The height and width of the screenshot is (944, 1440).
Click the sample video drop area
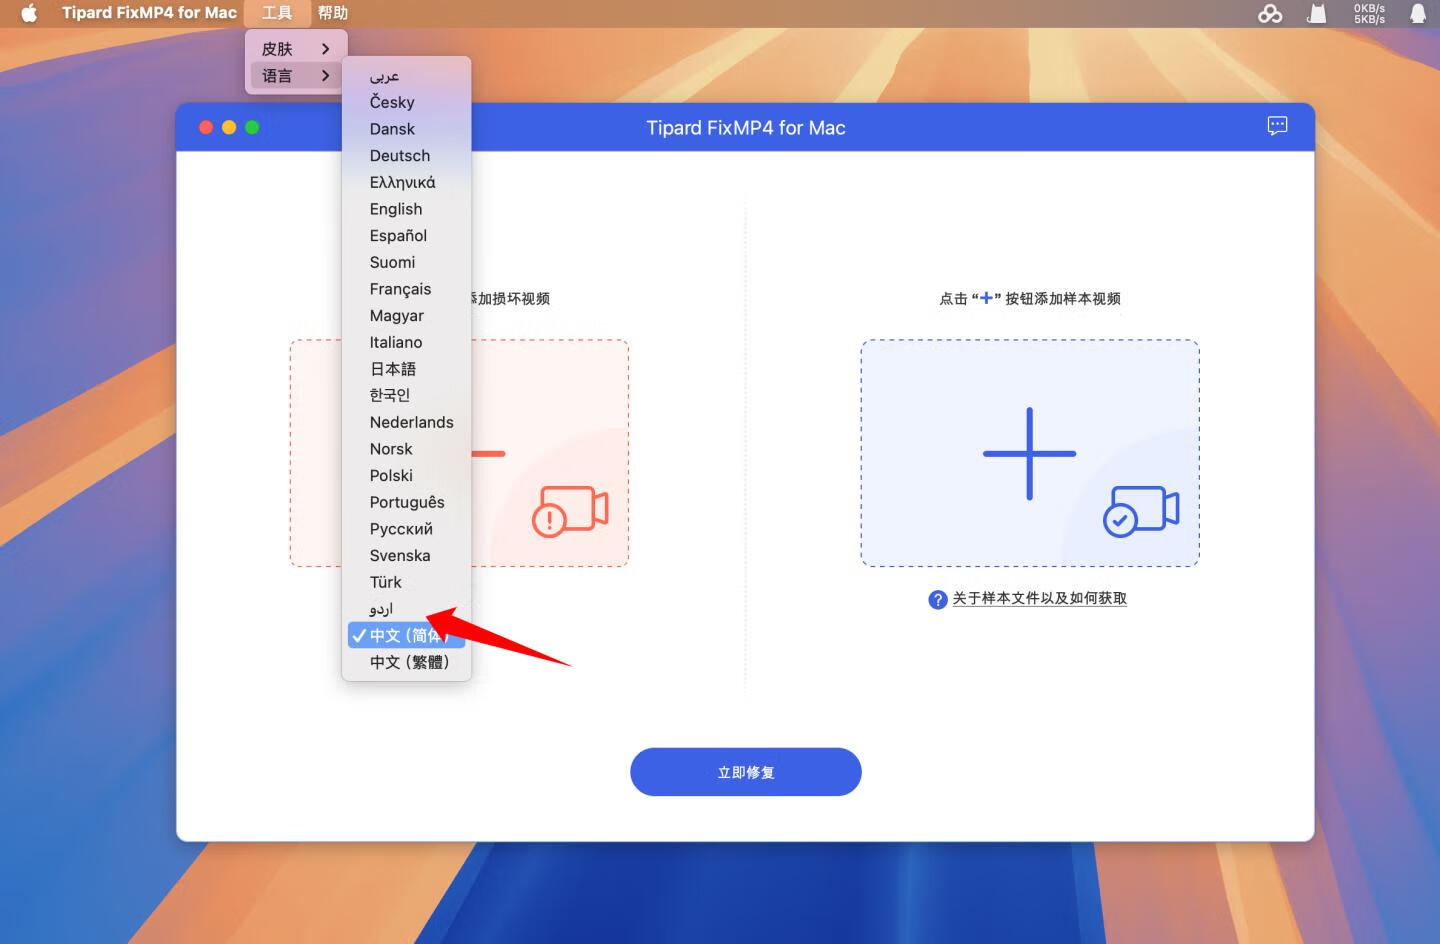(1030, 453)
